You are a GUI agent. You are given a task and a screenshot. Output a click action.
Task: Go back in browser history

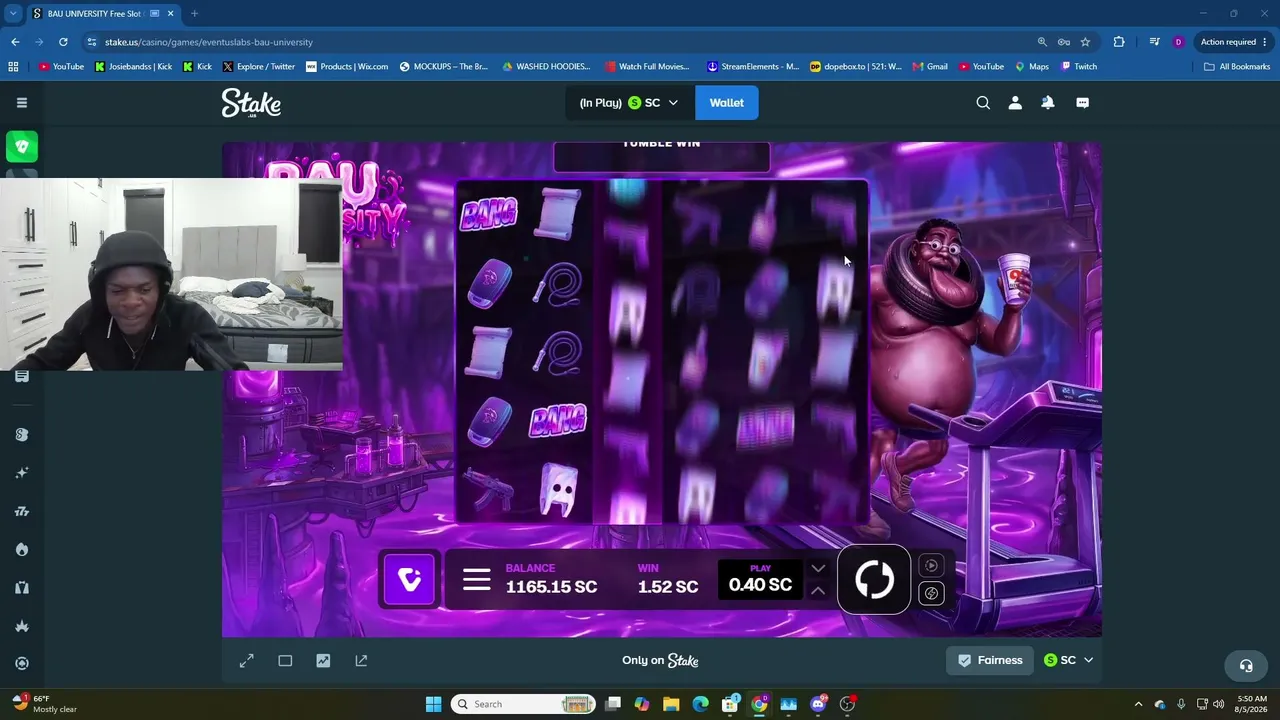click(15, 42)
